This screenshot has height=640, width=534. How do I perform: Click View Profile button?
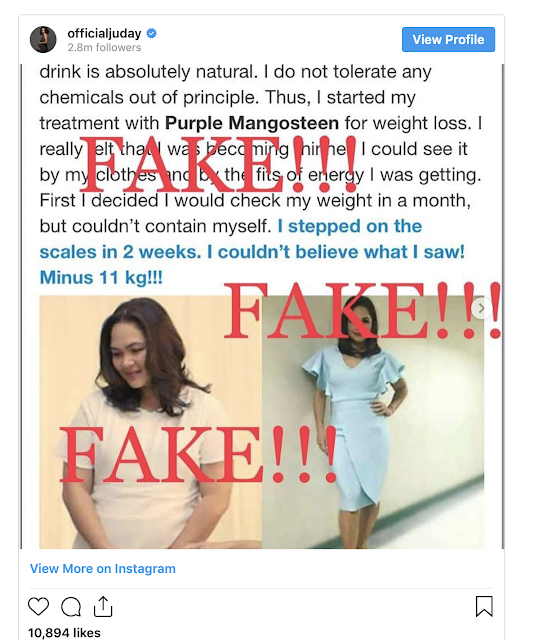click(x=448, y=40)
